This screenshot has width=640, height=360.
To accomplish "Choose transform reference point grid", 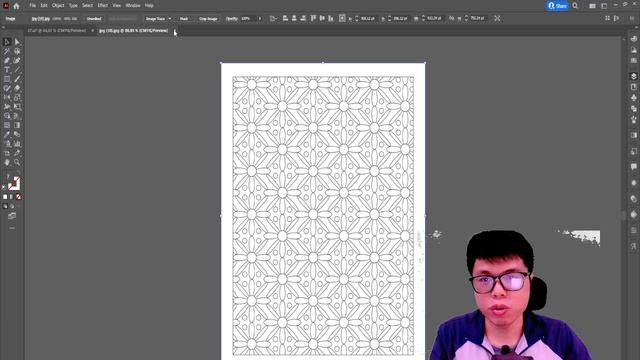I will 342,18.
